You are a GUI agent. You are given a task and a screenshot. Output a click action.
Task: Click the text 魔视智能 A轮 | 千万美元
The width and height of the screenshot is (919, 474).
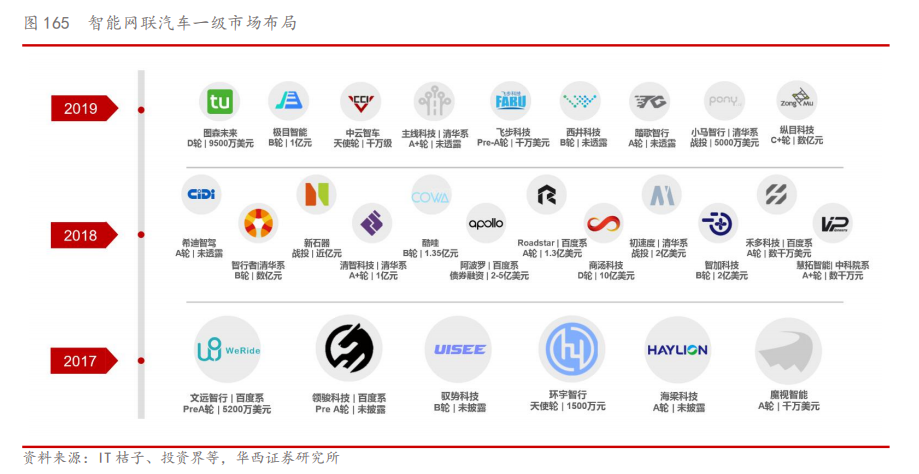(x=789, y=401)
